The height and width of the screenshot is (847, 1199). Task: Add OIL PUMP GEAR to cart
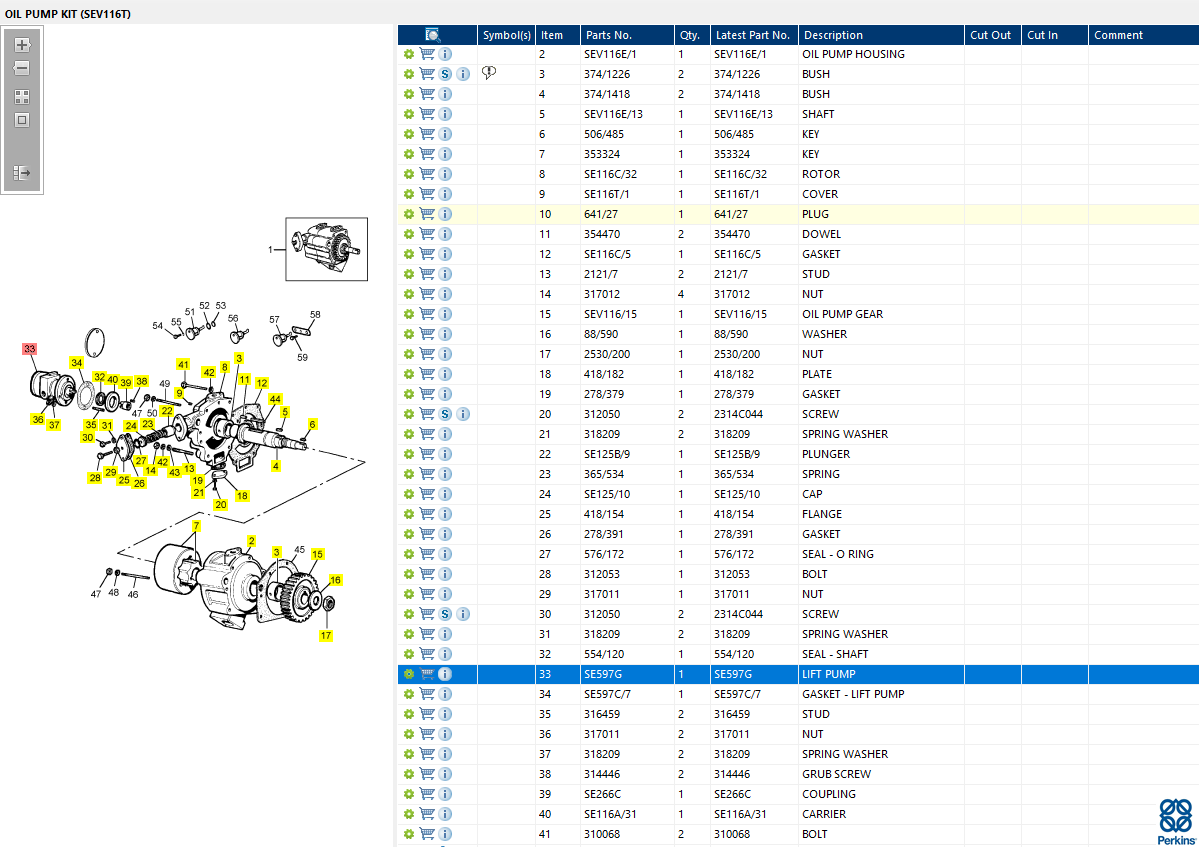(427, 314)
